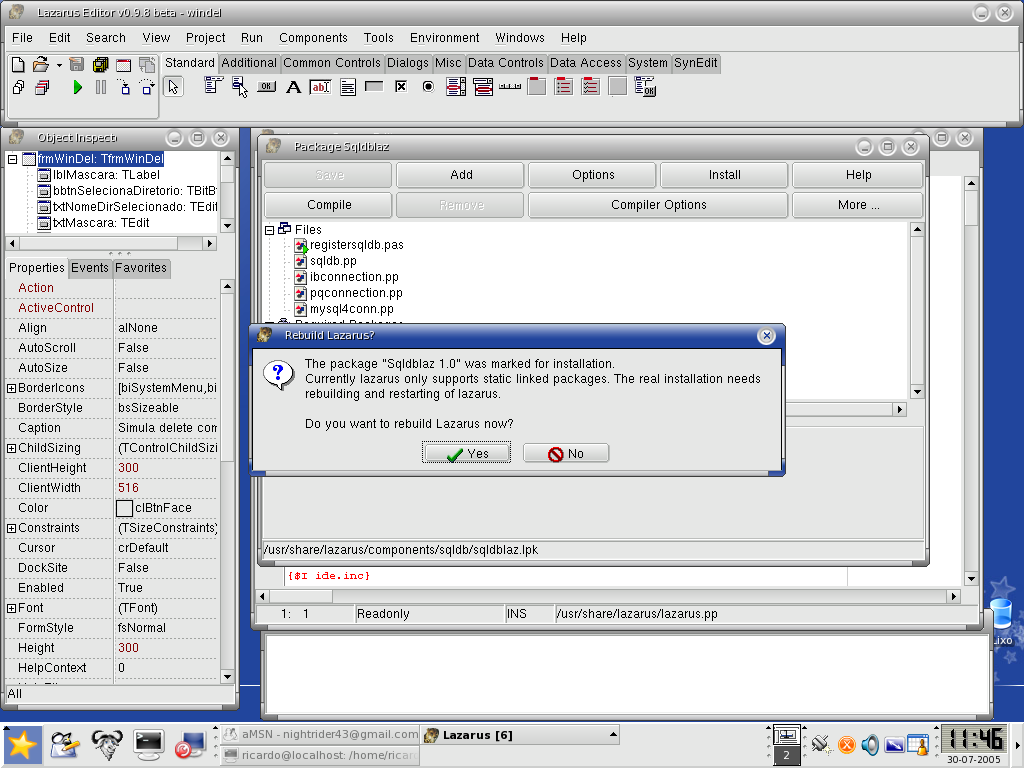Screen dimensions: 1024x768
Task: Select the TCheckBox palette component
Action: click(401, 87)
